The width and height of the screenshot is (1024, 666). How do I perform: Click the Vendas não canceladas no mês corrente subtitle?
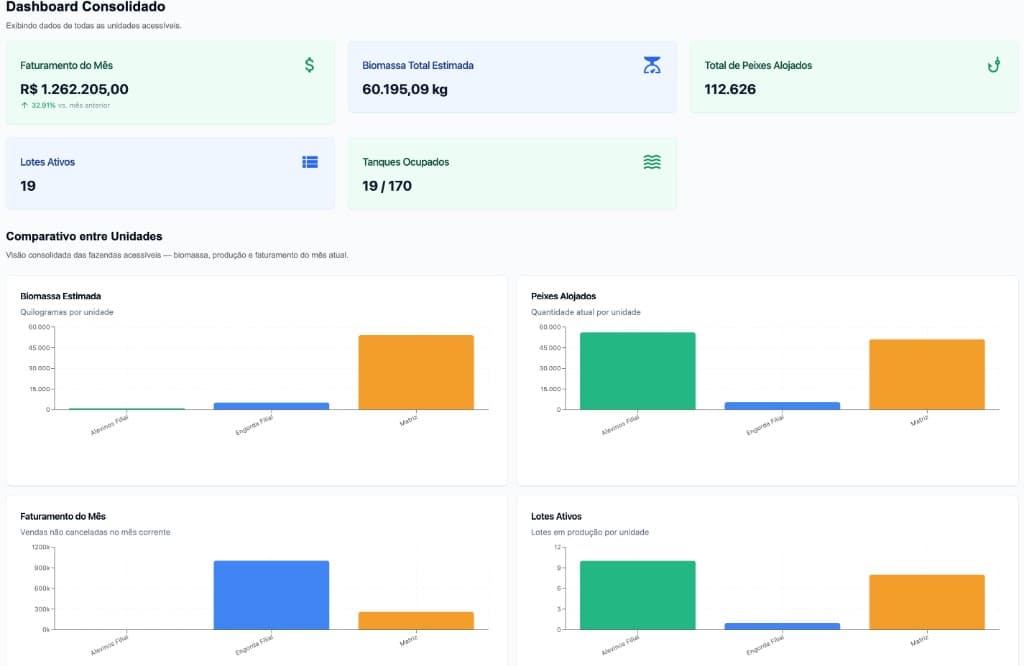(95, 532)
